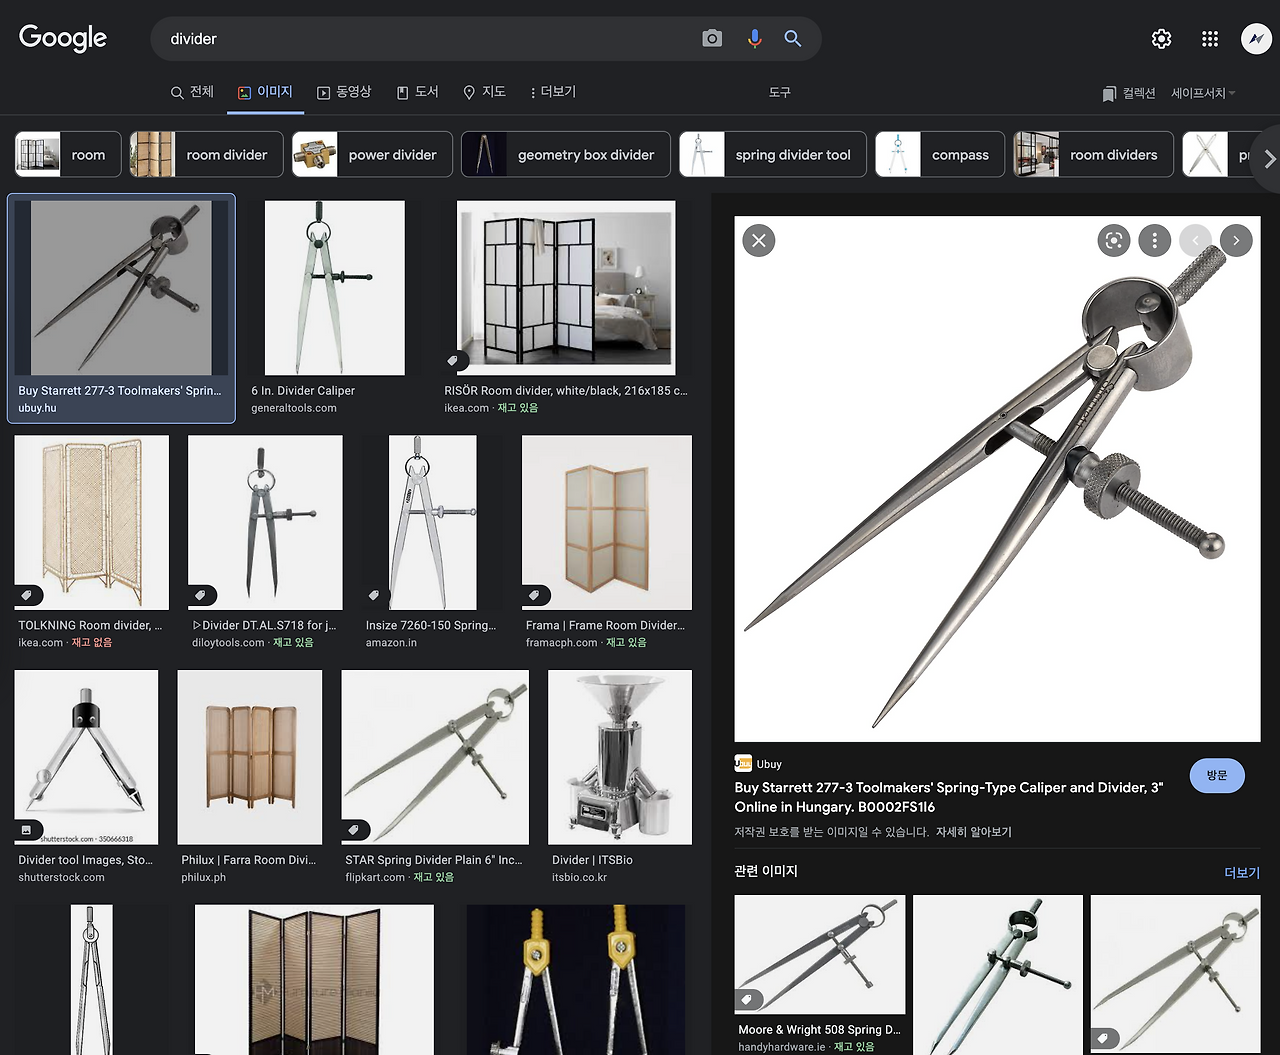Expand the 세이프서치 dropdown
1280x1055 pixels.
(1203, 93)
